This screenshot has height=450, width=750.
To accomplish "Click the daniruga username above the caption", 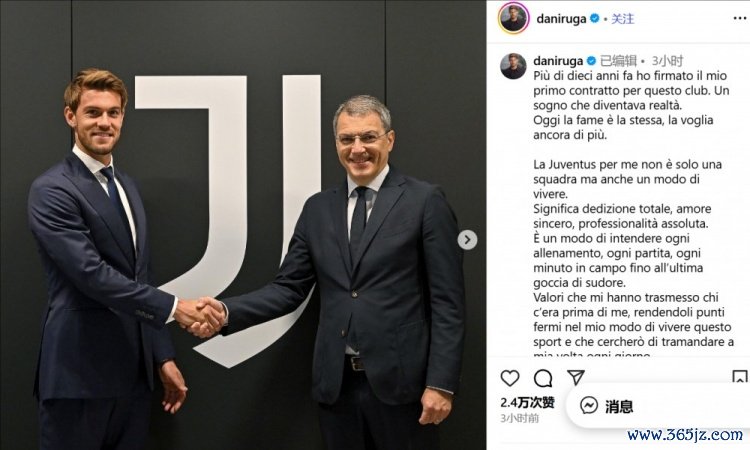I will click(x=558, y=61).
